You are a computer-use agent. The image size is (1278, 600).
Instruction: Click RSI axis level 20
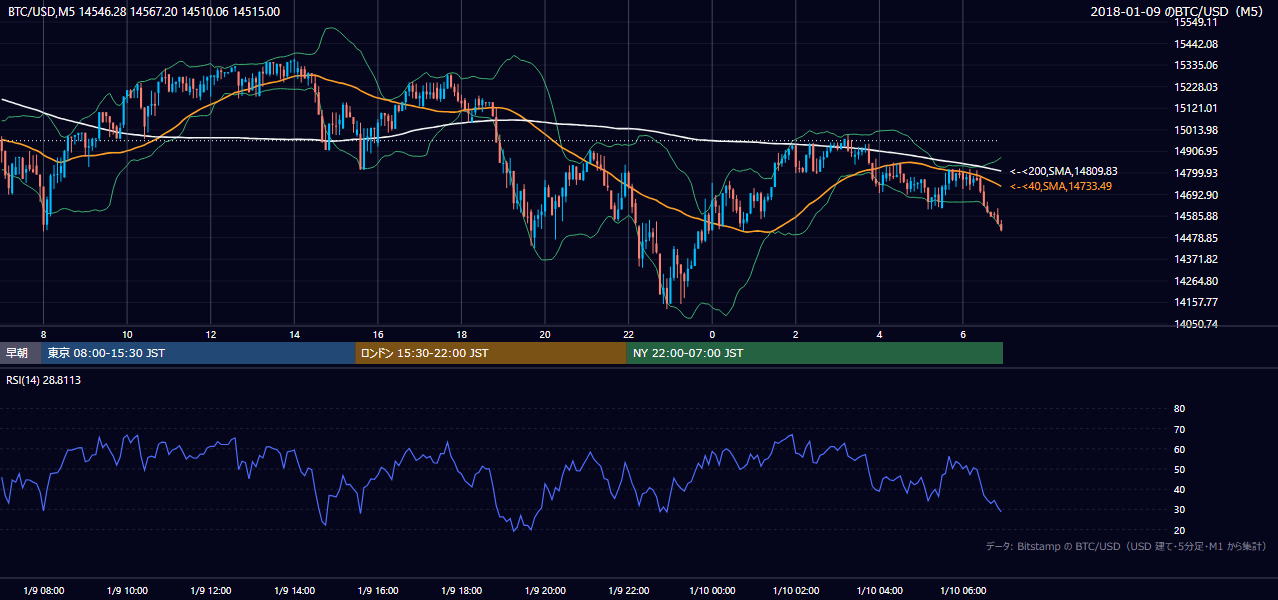[1179, 530]
